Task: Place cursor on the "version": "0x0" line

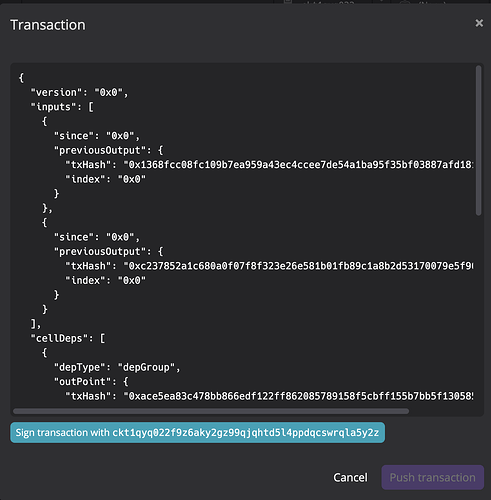Action: coord(79,92)
